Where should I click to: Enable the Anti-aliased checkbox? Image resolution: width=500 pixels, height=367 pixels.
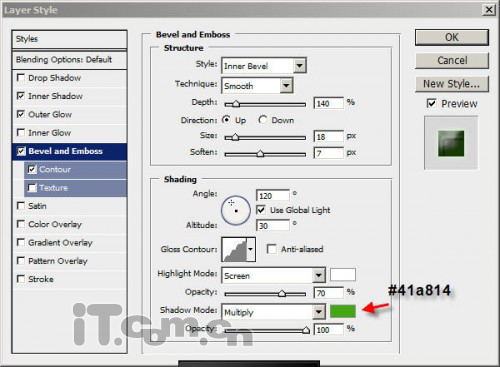[272, 249]
